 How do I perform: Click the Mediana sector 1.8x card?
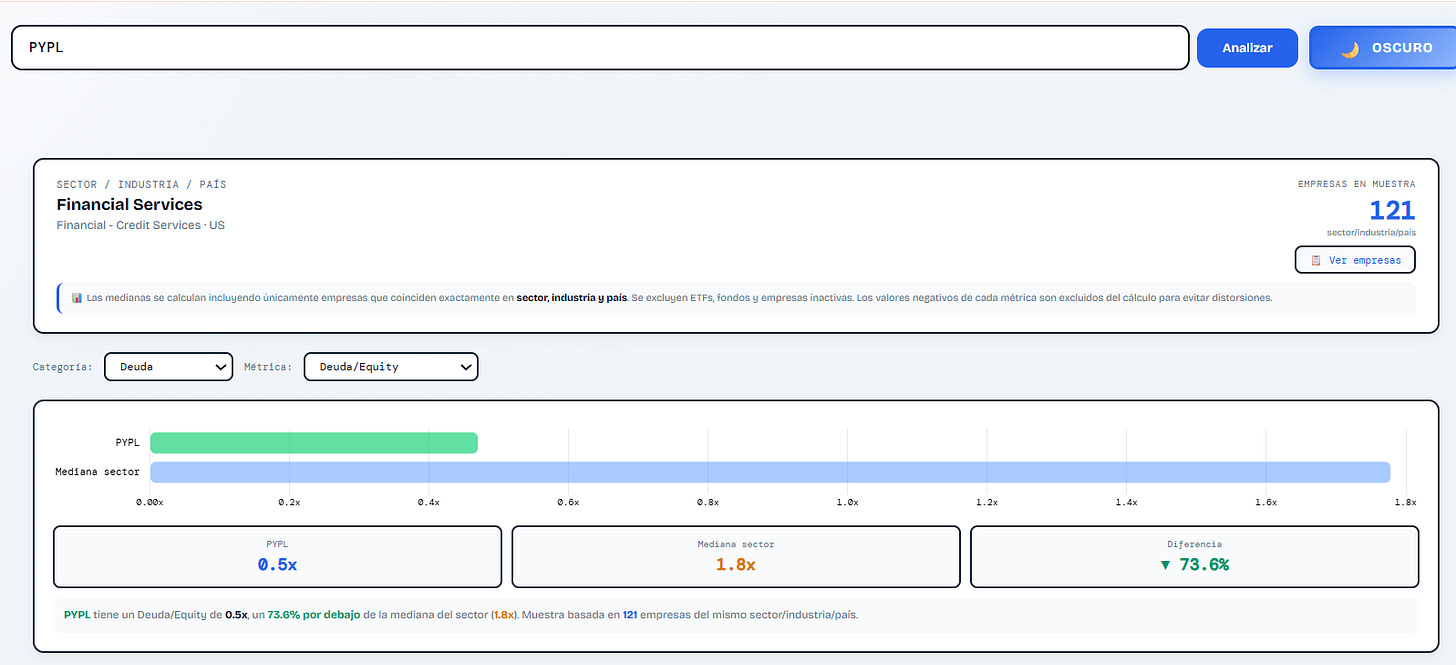coord(736,556)
